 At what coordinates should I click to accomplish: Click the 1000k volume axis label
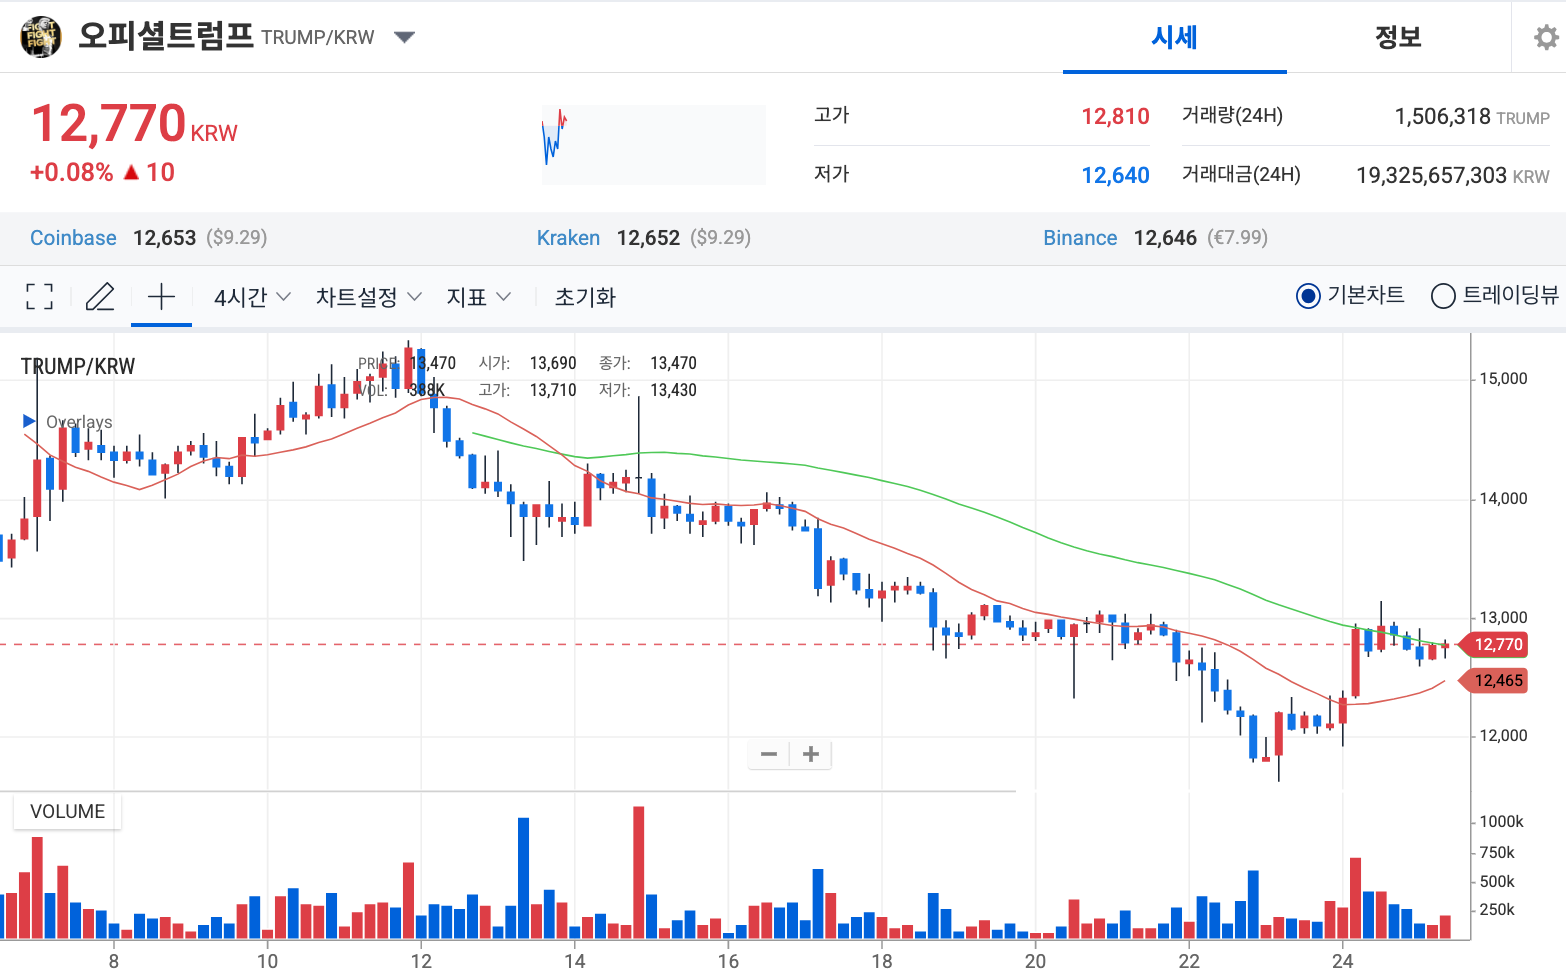point(1501,821)
